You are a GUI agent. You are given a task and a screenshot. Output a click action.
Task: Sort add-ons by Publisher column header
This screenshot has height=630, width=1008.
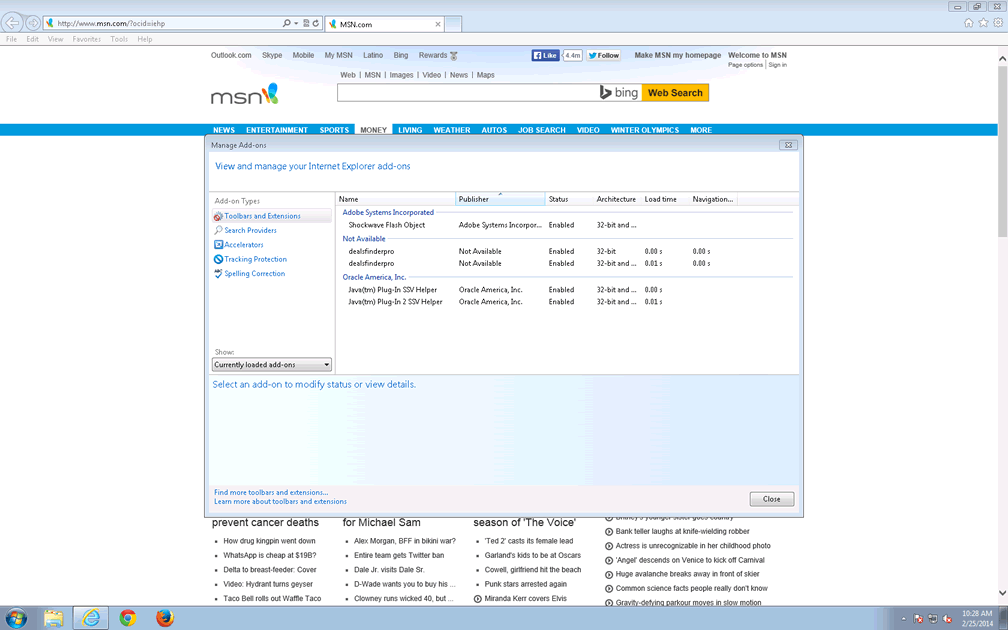(x=500, y=199)
